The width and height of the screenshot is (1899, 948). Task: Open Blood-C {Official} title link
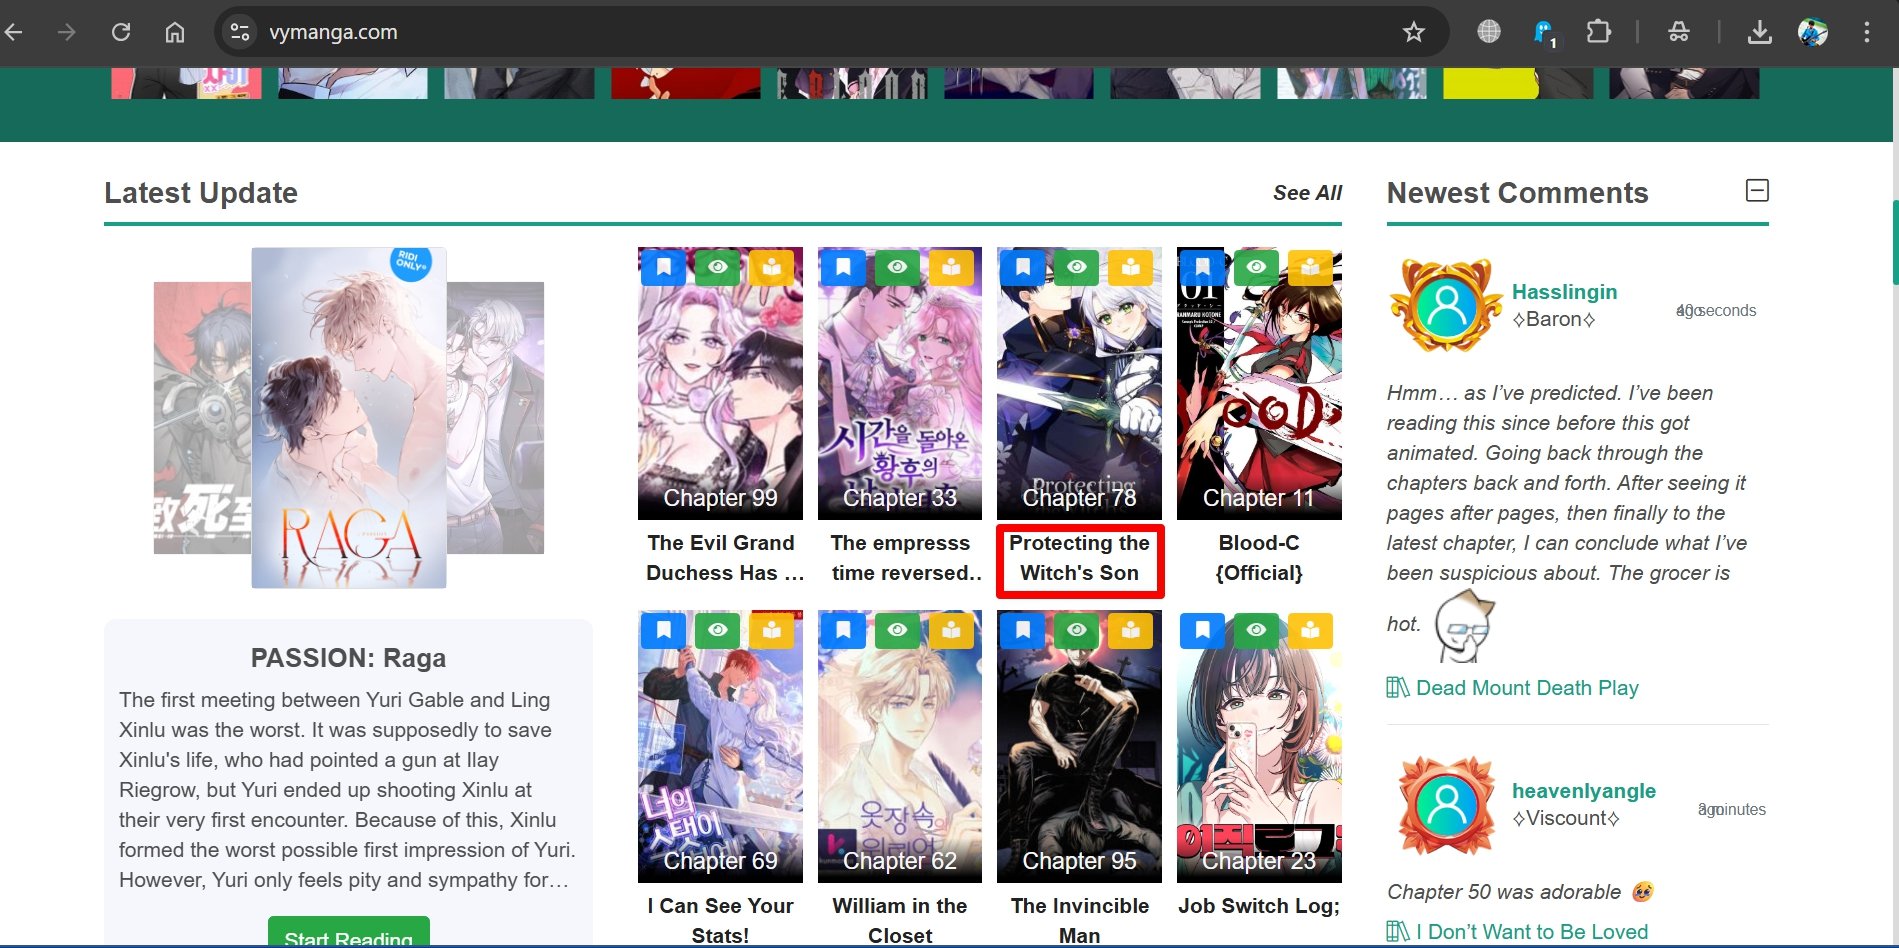1259,558
